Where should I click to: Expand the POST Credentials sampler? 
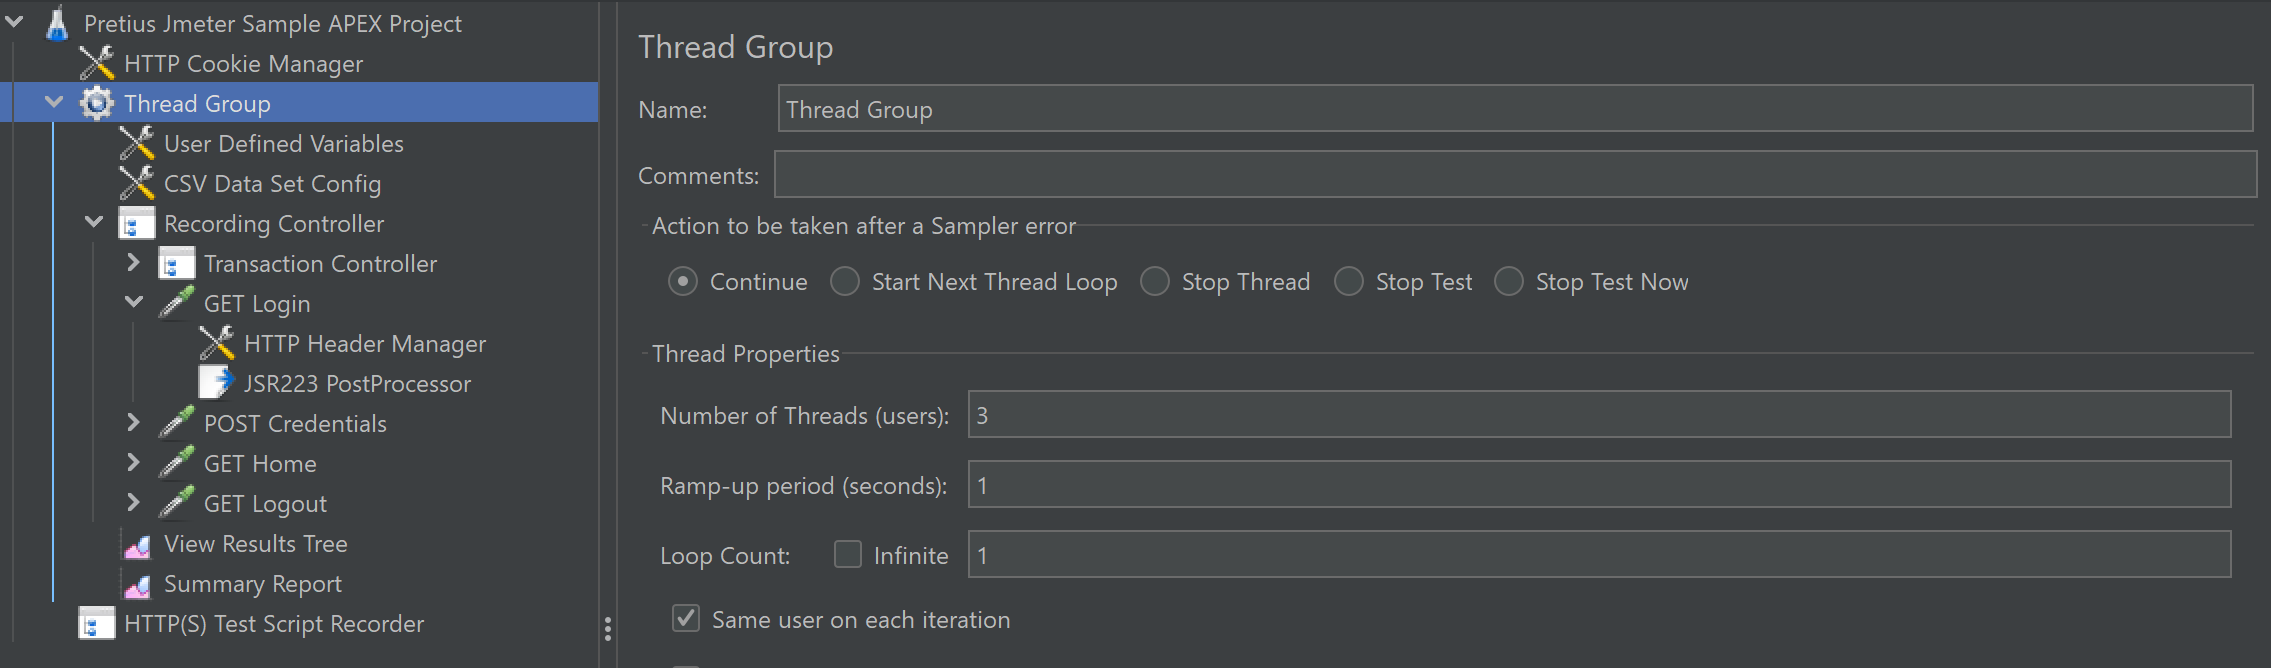pyautogui.click(x=133, y=423)
